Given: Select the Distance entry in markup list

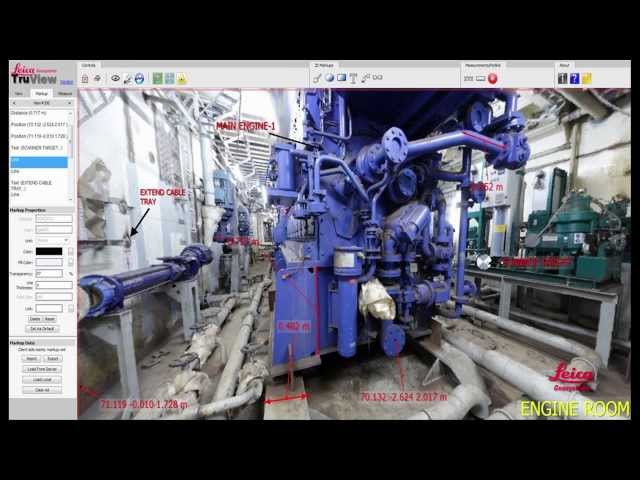Looking at the screenshot, I should click(x=39, y=113).
